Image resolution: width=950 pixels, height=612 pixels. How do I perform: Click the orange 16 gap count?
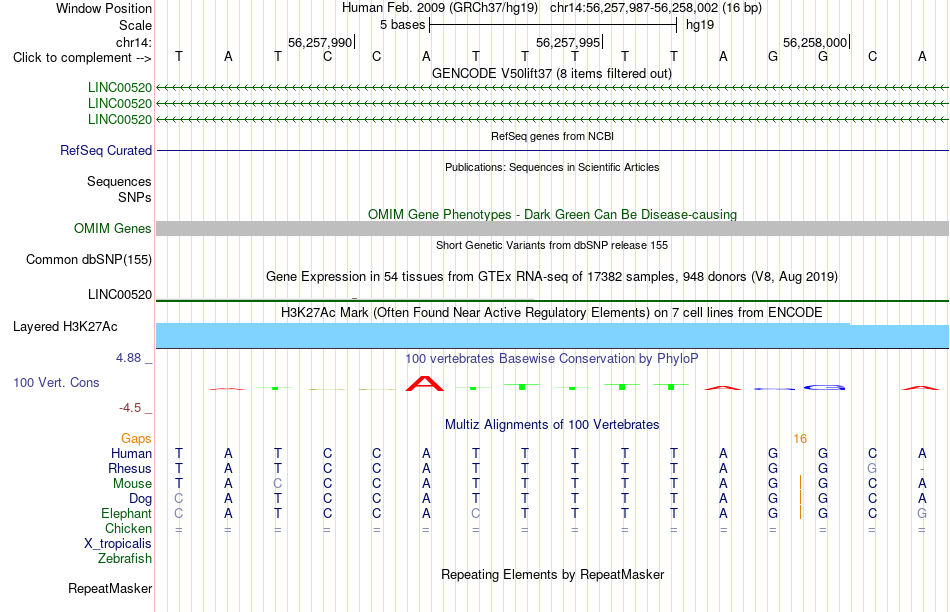click(x=800, y=439)
